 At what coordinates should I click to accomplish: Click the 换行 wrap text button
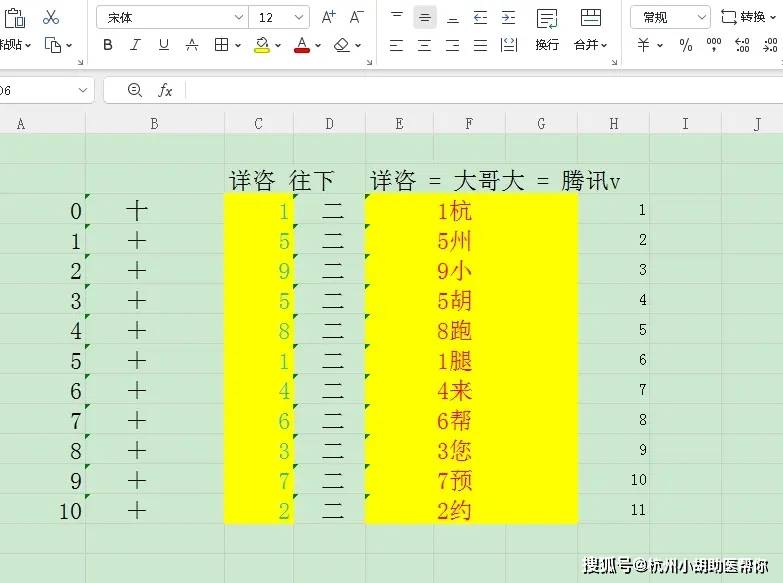click(547, 29)
